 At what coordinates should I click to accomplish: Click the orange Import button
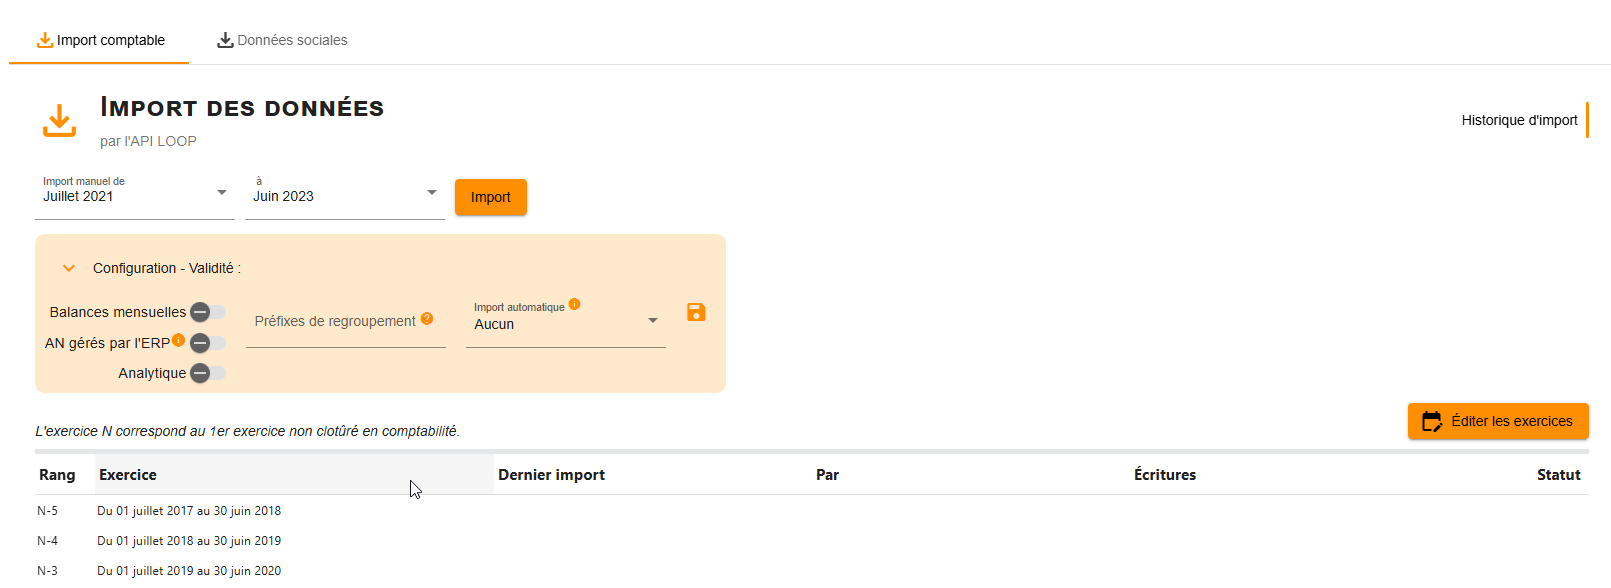tap(491, 197)
